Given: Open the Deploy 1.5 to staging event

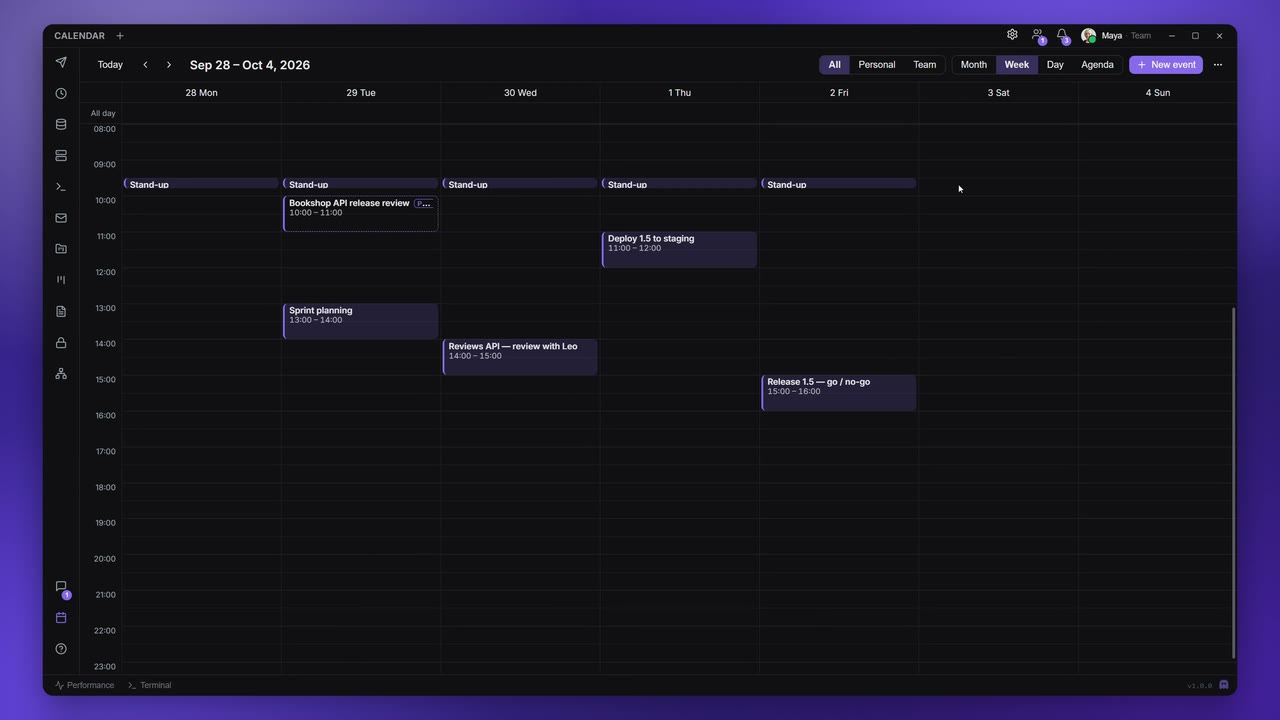Looking at the screenshot, I should pyautogui.click(x=679, y=249).
